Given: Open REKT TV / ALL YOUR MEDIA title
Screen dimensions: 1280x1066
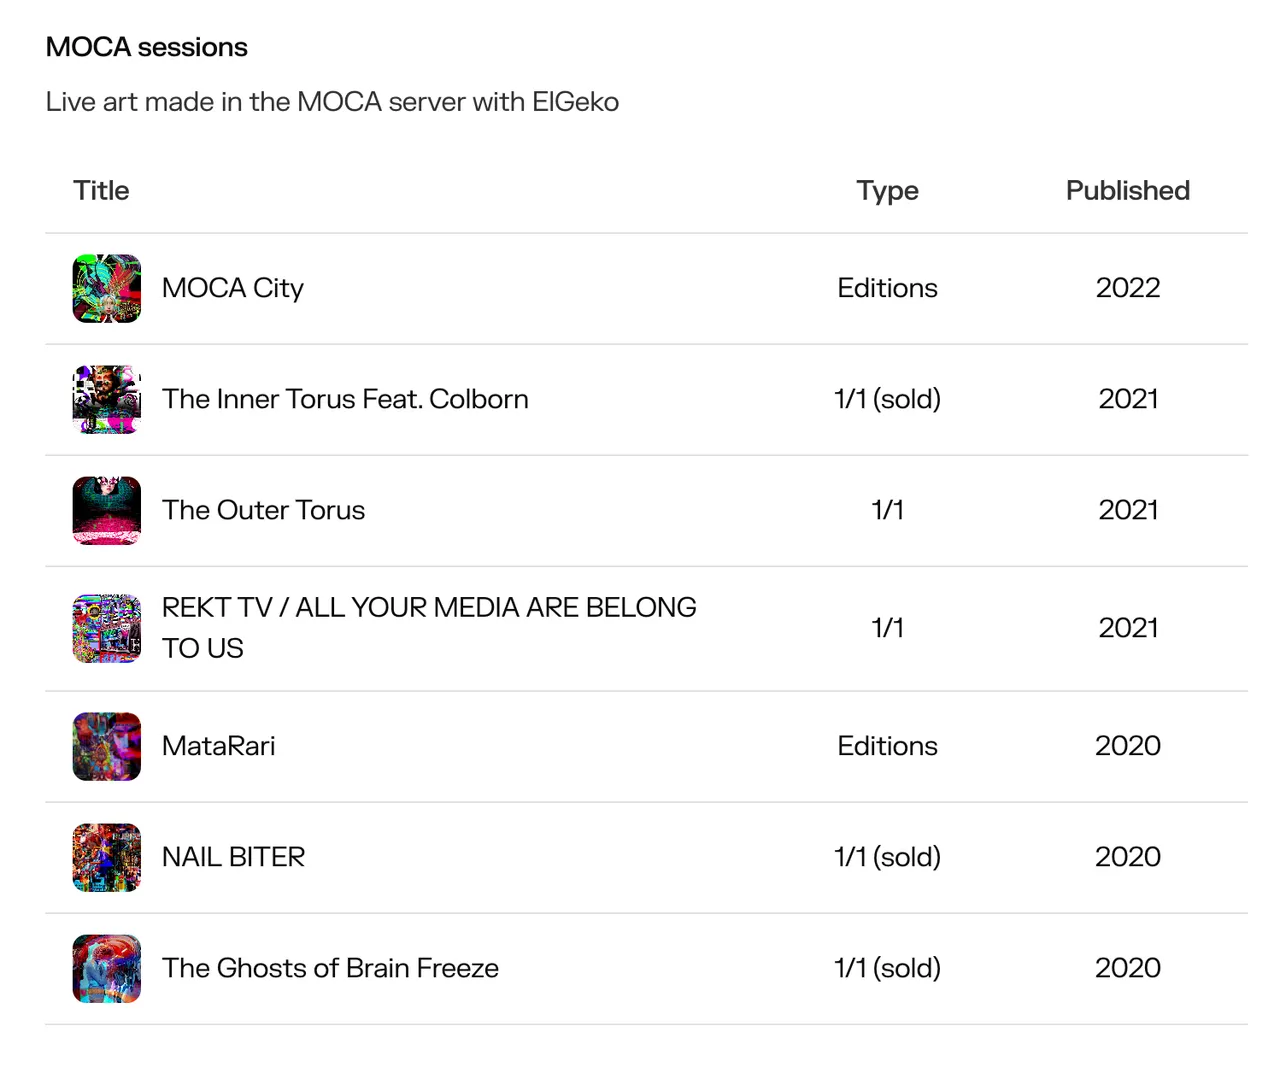Looking at the screenshot, I should pos(429,628).
